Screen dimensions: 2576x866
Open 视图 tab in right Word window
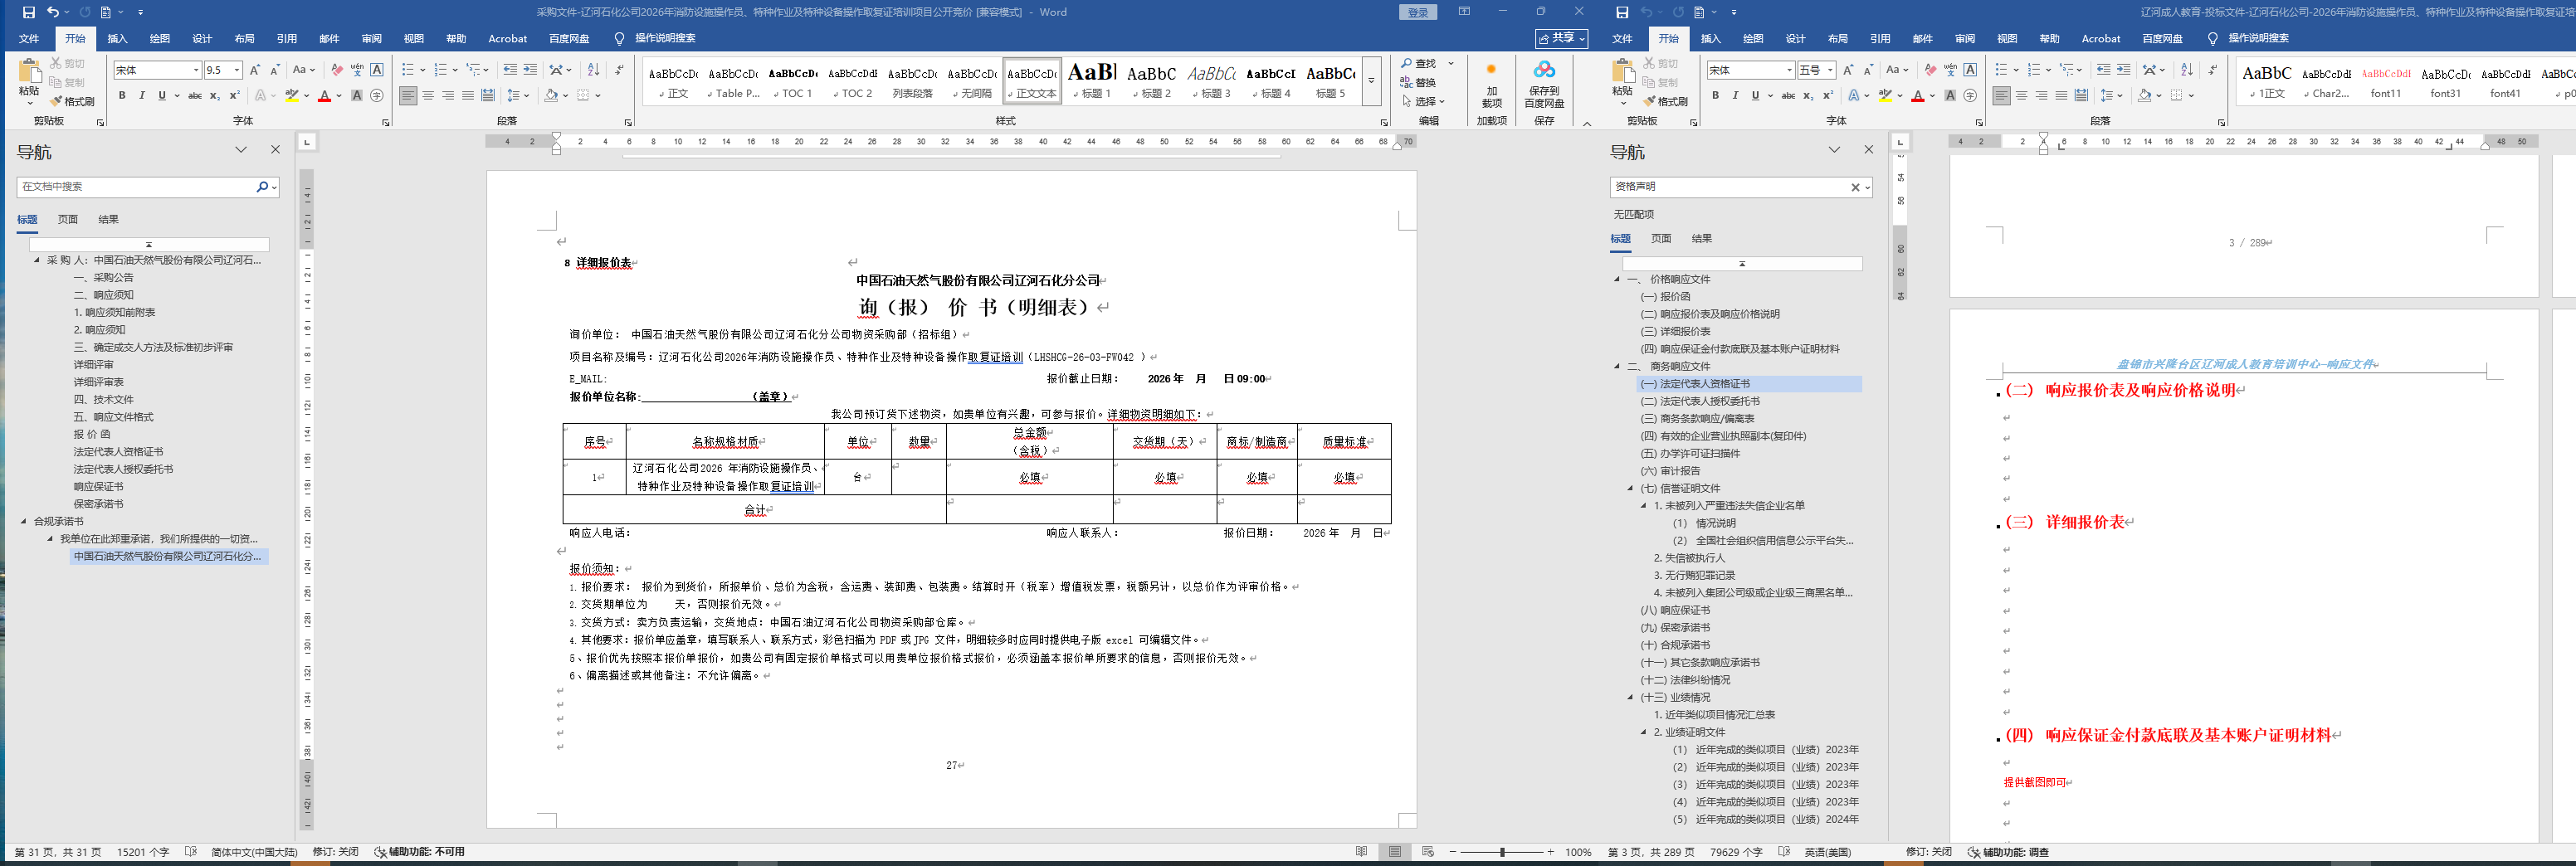coord(2007,39)
